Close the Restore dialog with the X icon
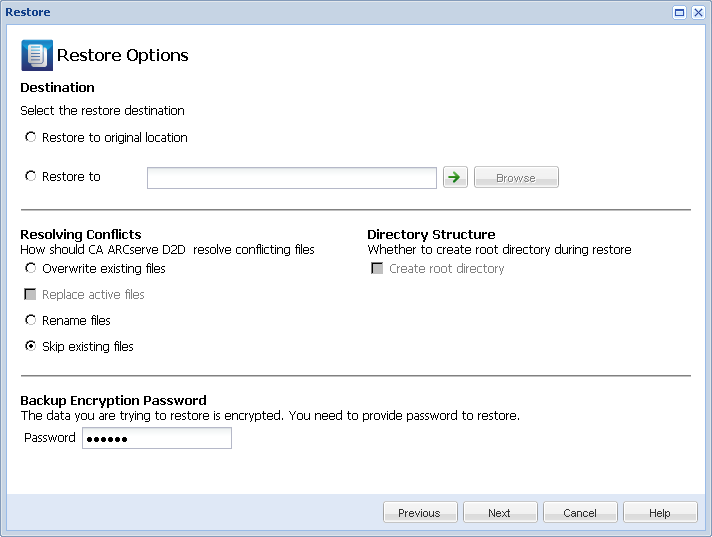Screen dimensions: 712x537 pyautogui.click(x=697, y=13)
